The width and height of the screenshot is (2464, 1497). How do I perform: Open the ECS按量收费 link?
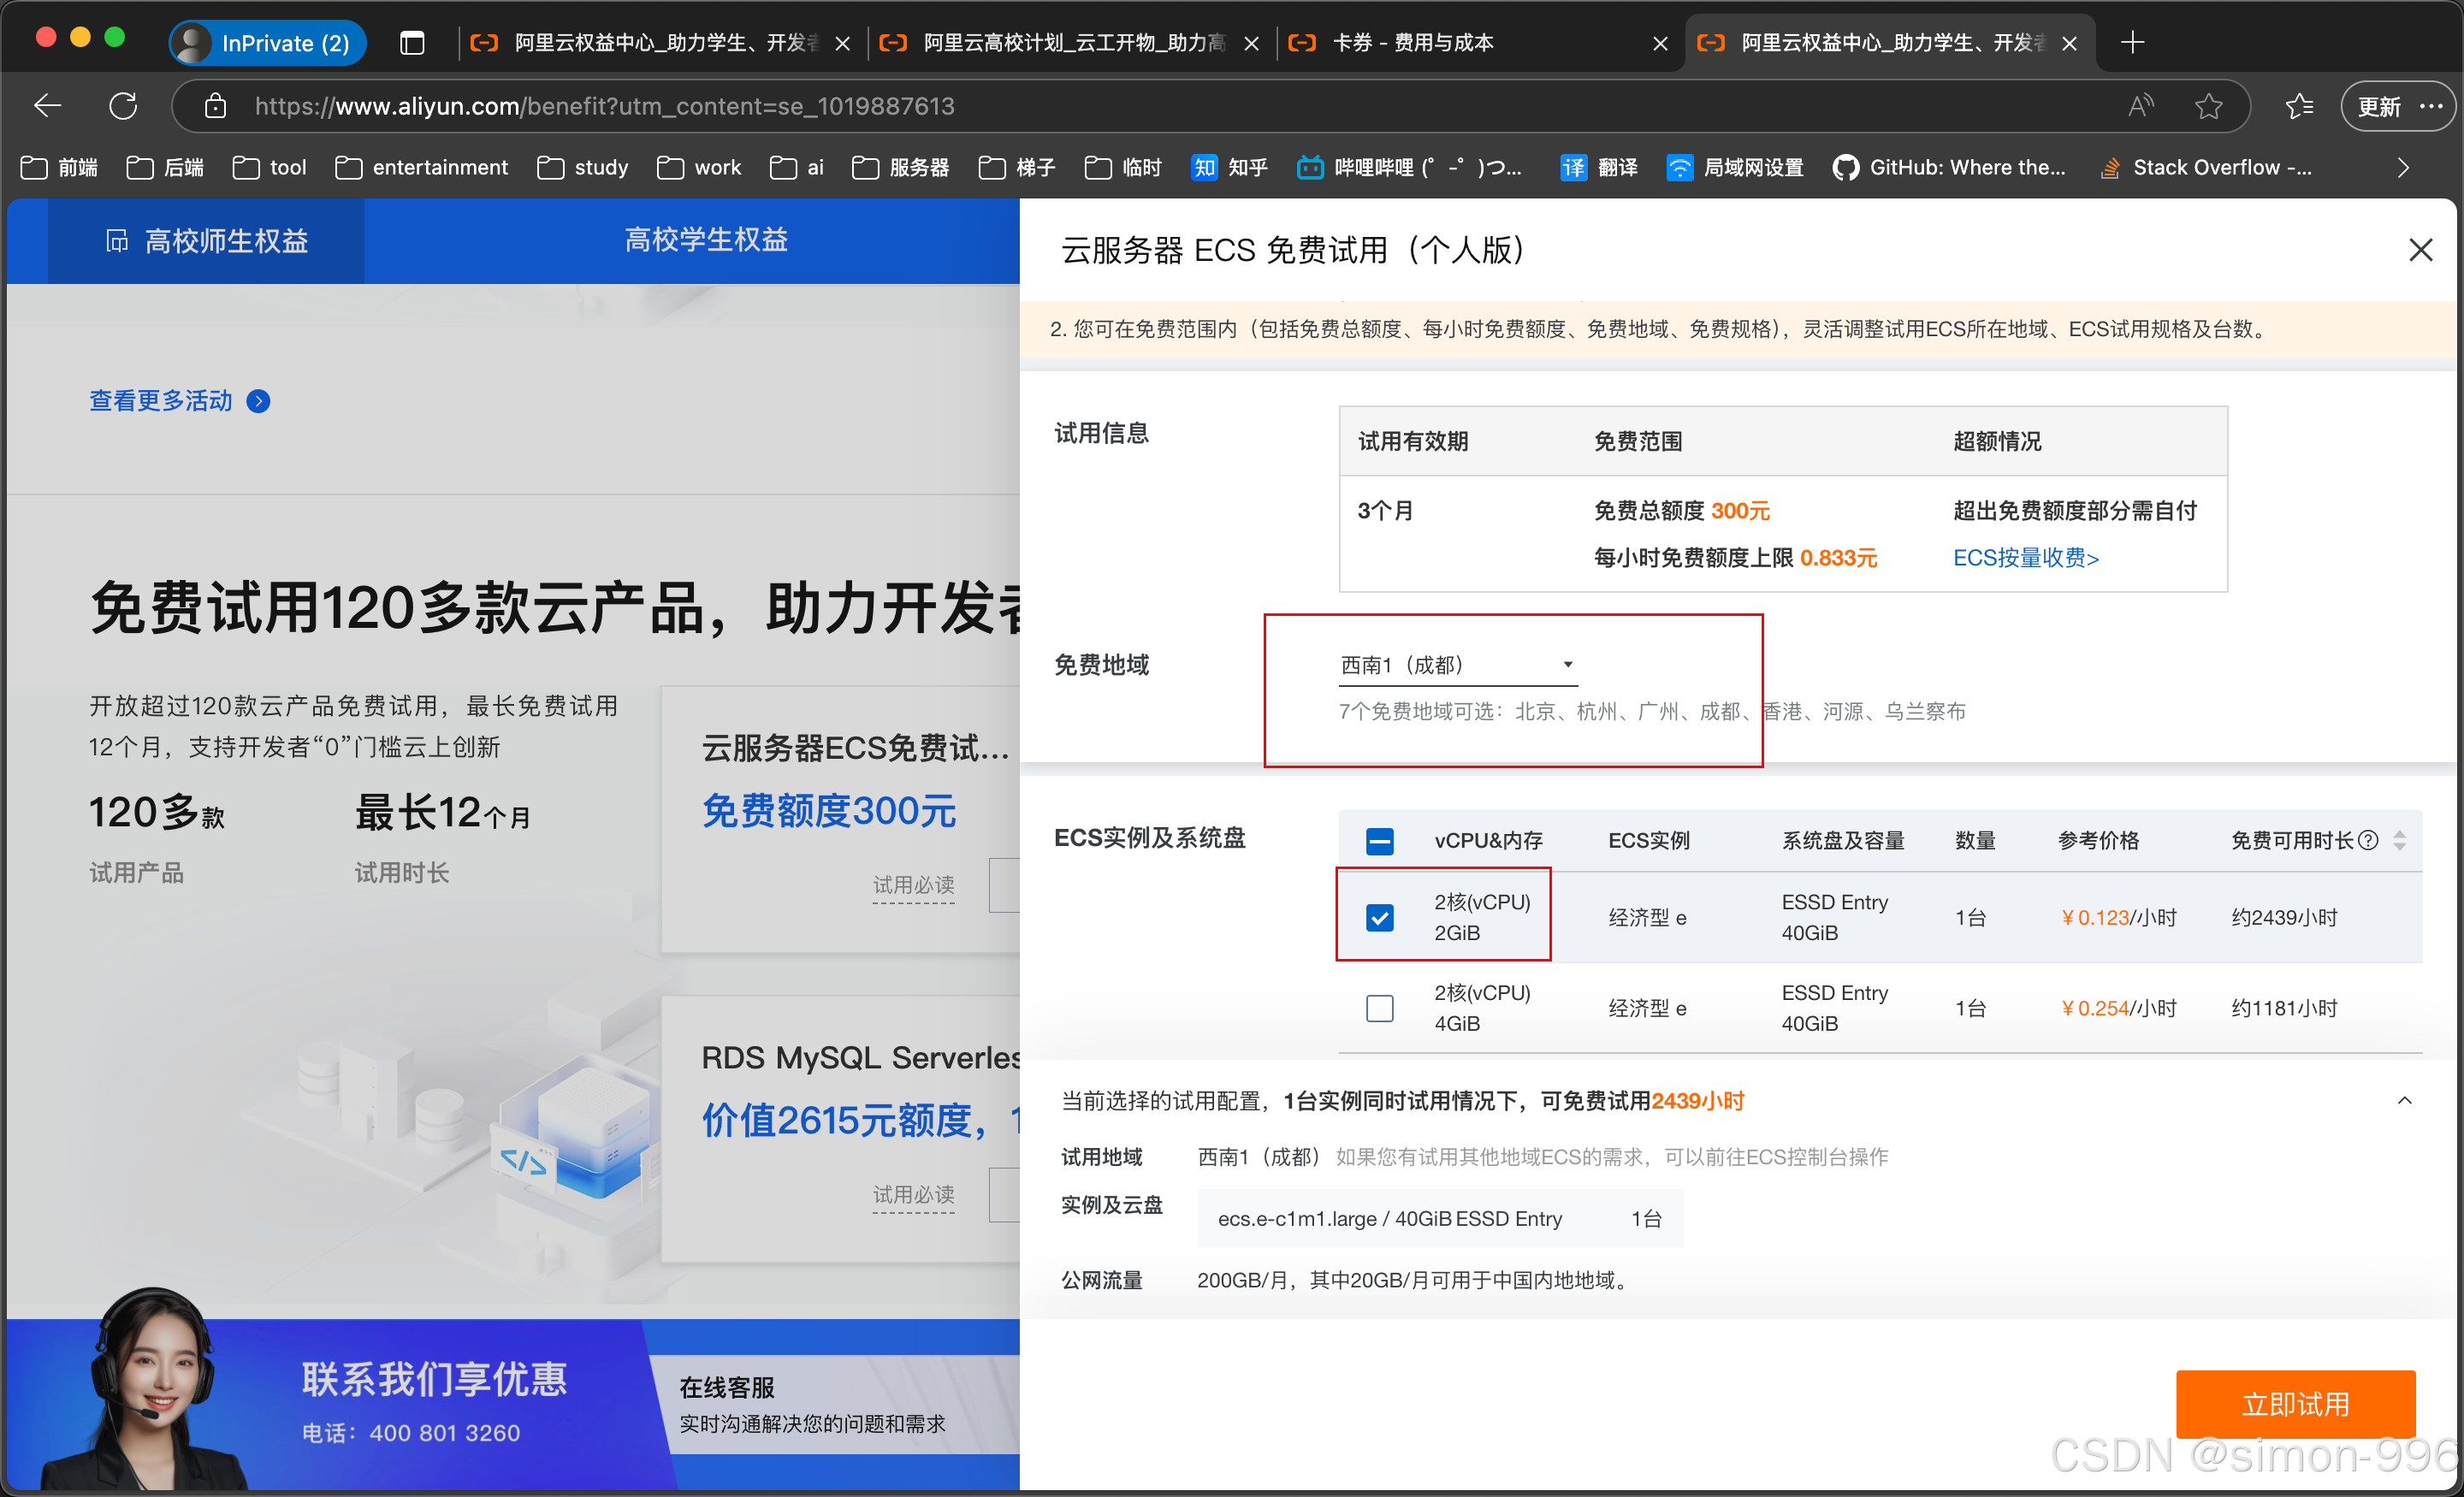point(2026,558)
